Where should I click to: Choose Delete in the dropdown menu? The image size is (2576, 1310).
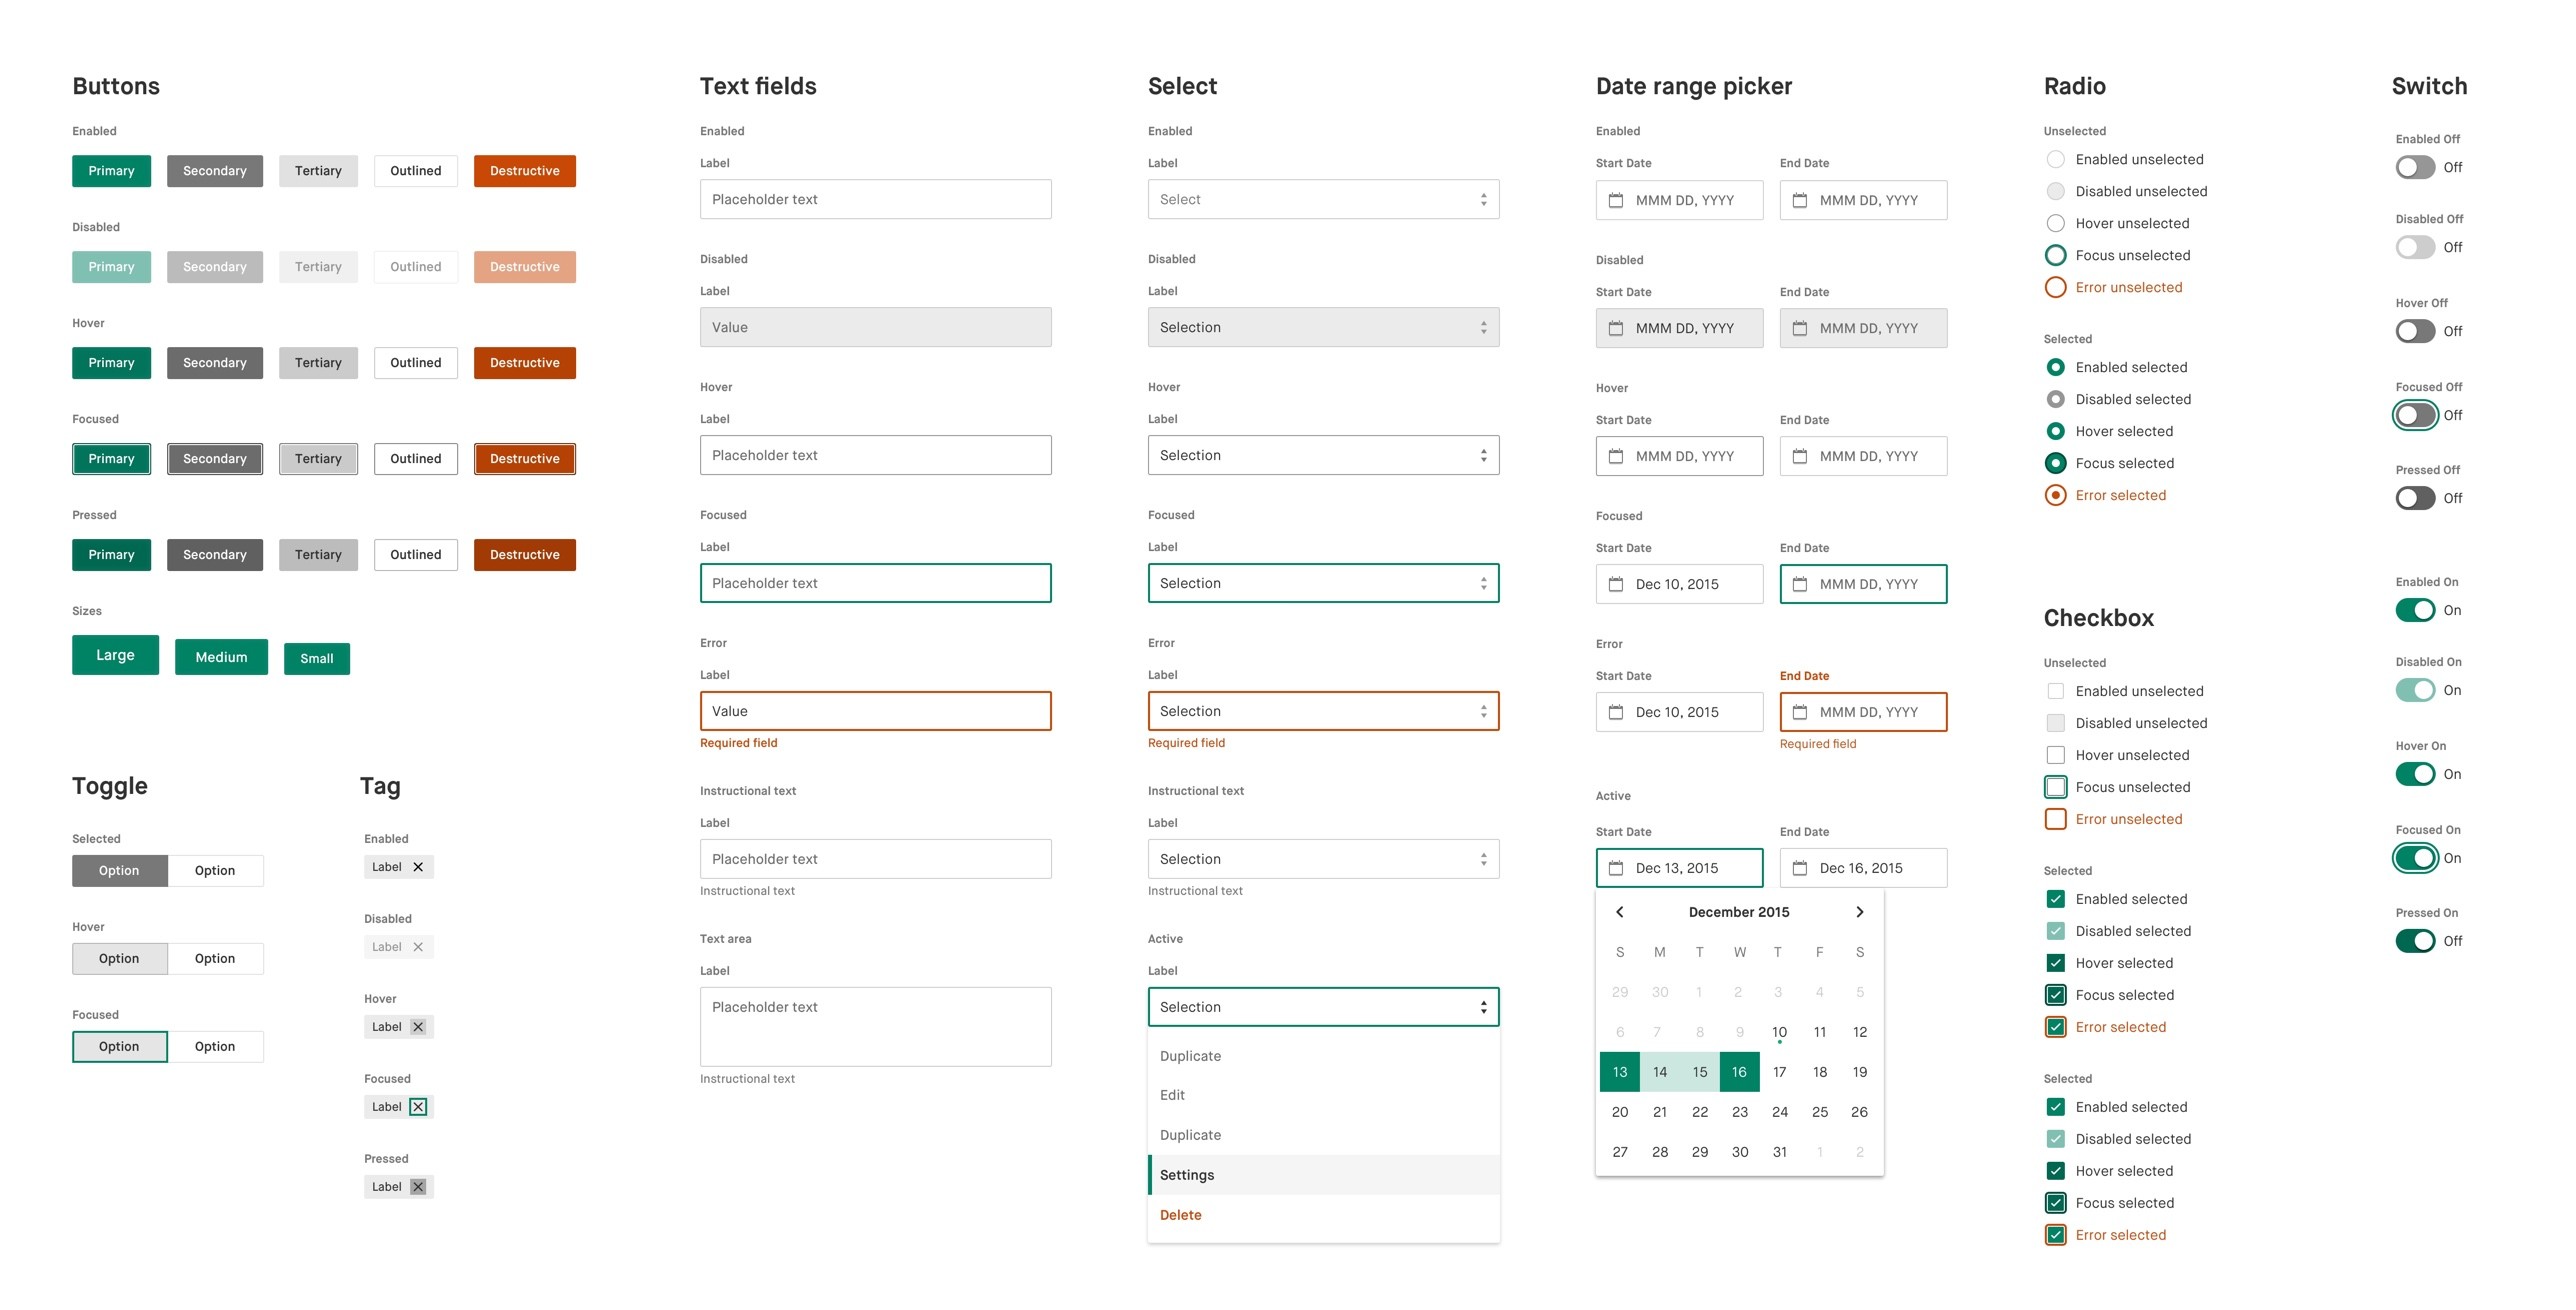(x=1181, y=1215)
